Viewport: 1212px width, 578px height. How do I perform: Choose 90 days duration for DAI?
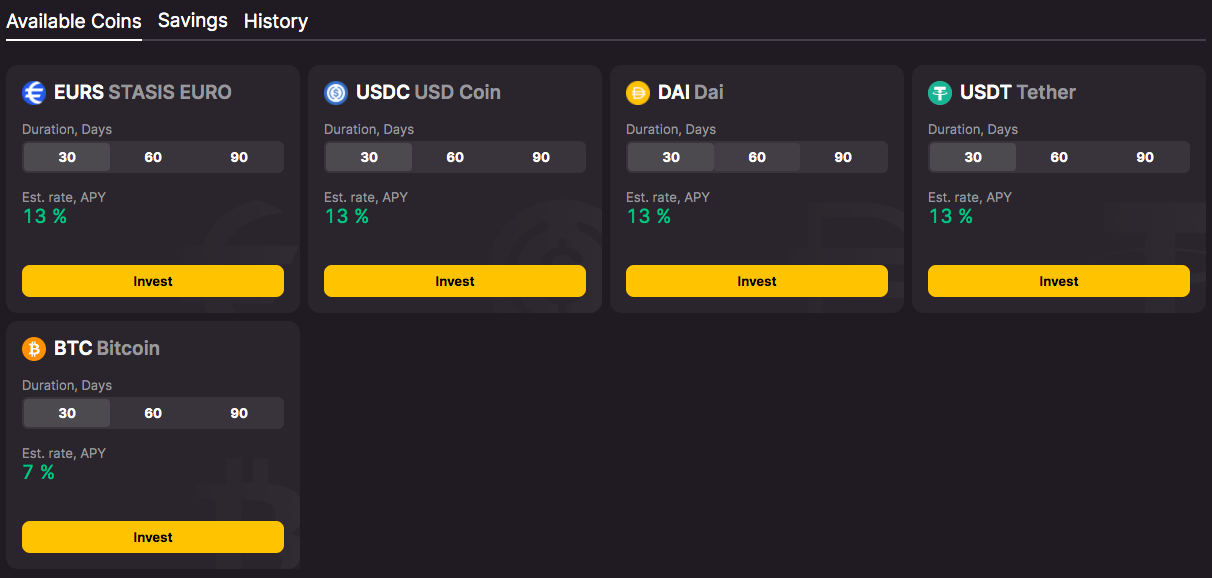click(843, 157)
